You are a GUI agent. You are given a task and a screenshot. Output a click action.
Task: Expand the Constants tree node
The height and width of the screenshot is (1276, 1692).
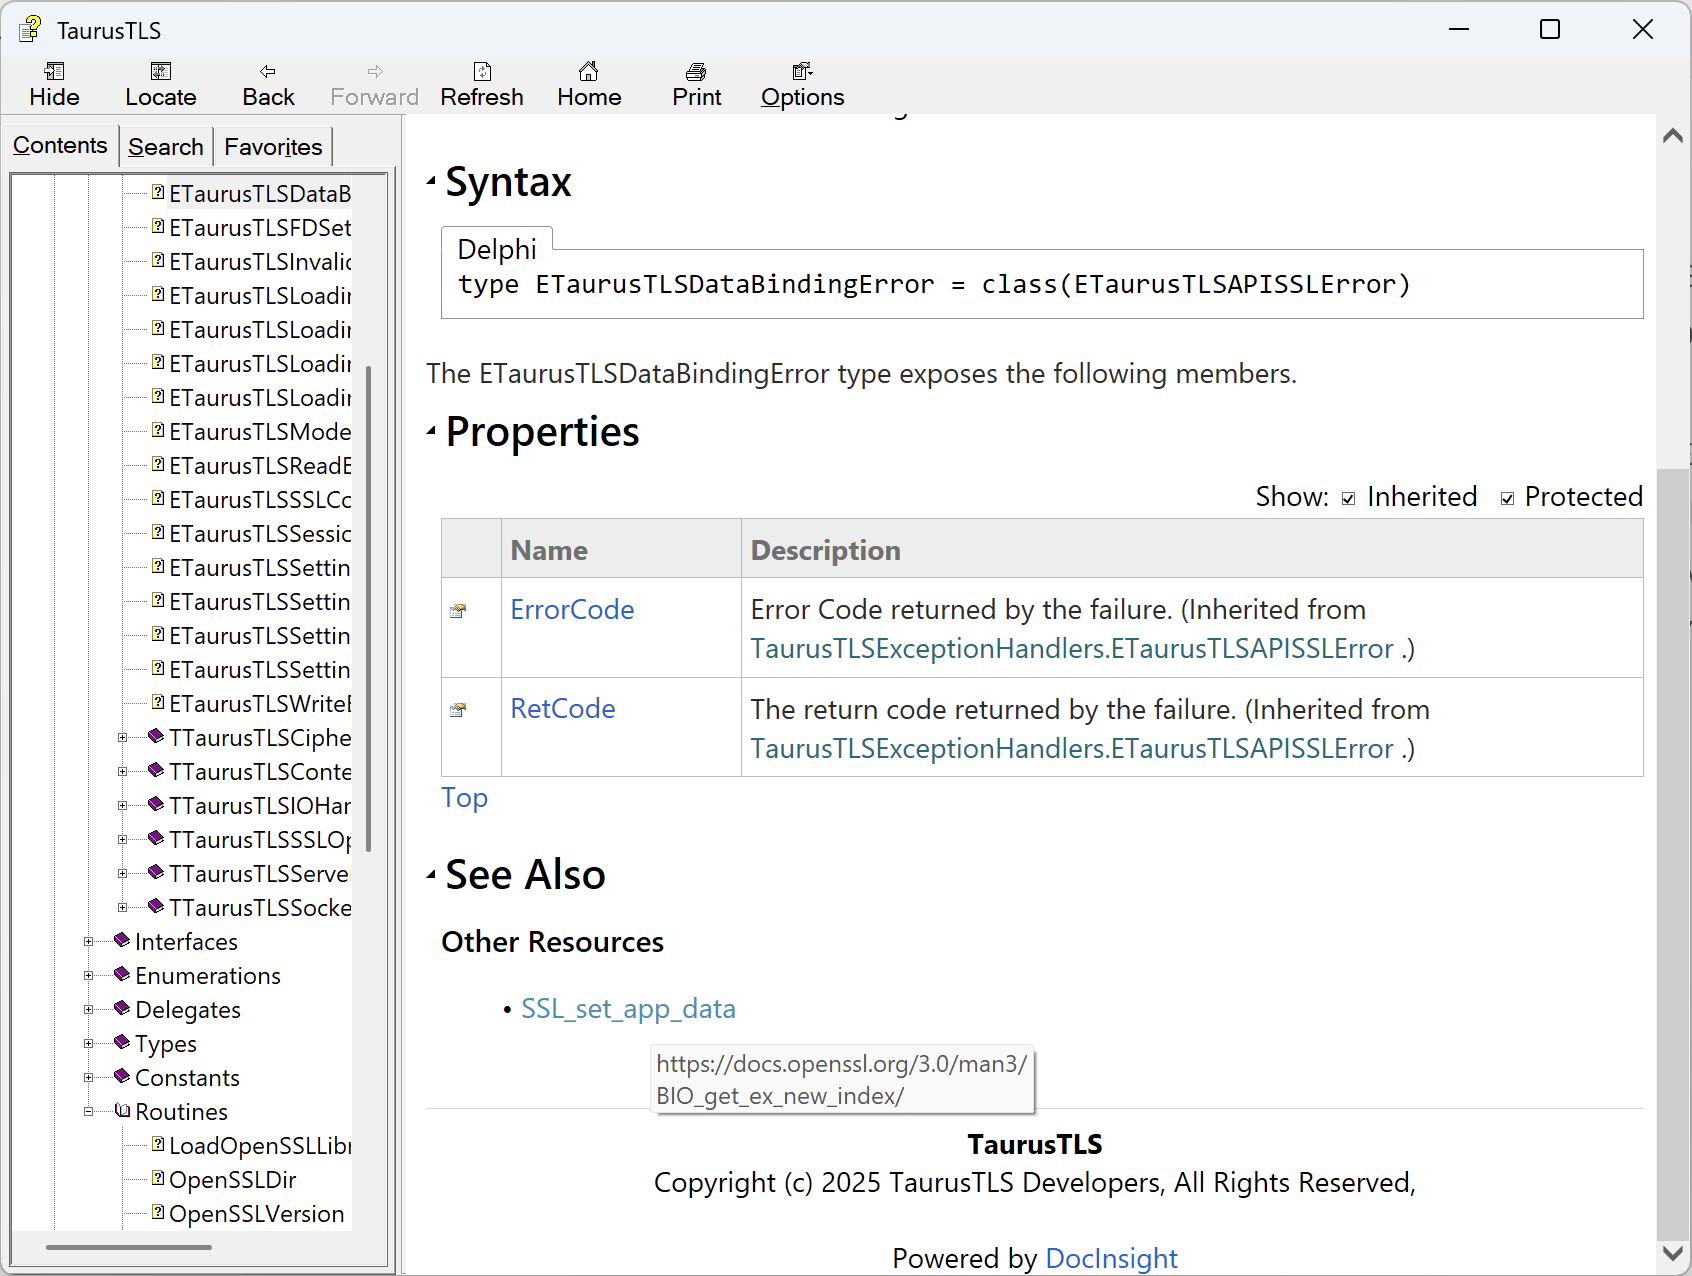coord(89,1078)
